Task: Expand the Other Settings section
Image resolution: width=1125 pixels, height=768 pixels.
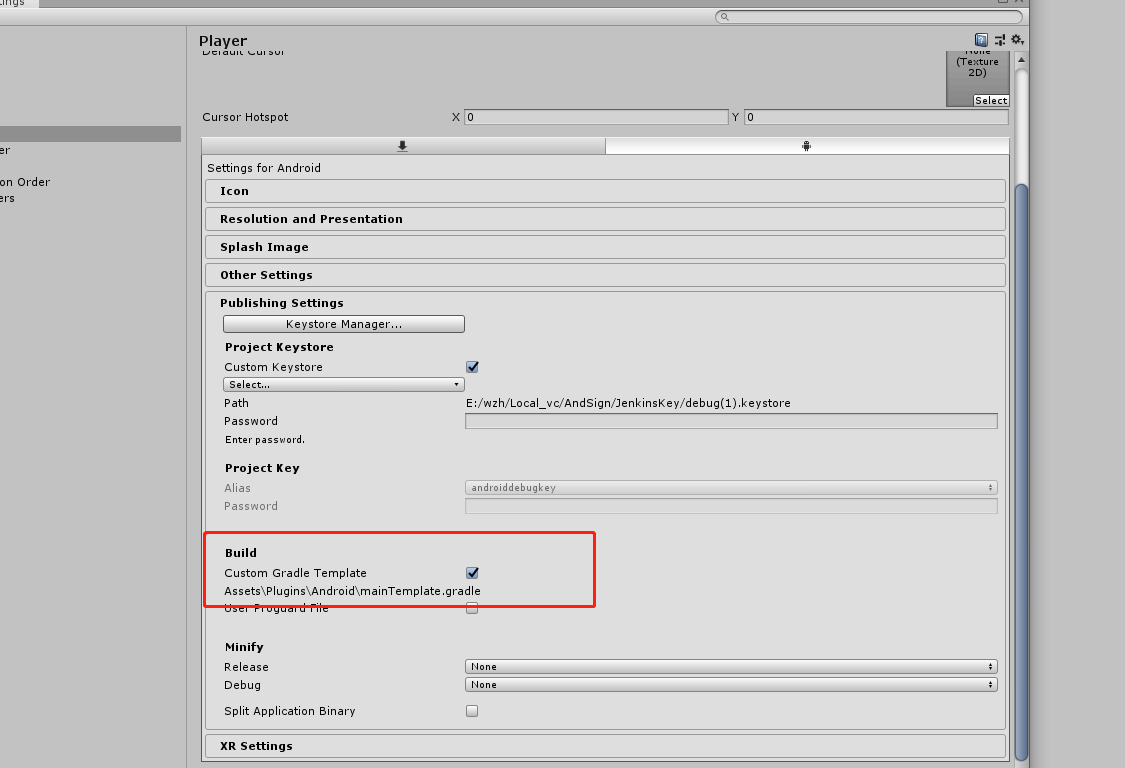Action: 605,275
